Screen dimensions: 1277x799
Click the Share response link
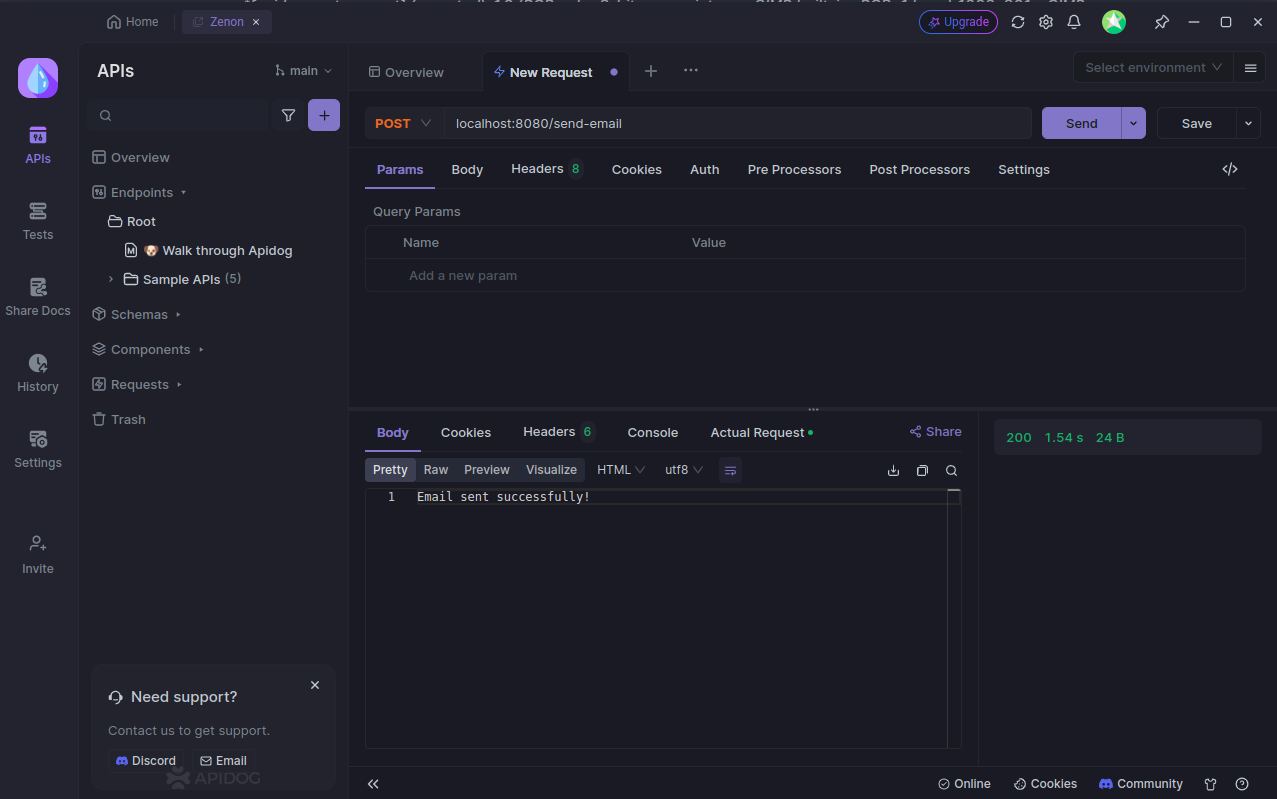coord(935,432)
